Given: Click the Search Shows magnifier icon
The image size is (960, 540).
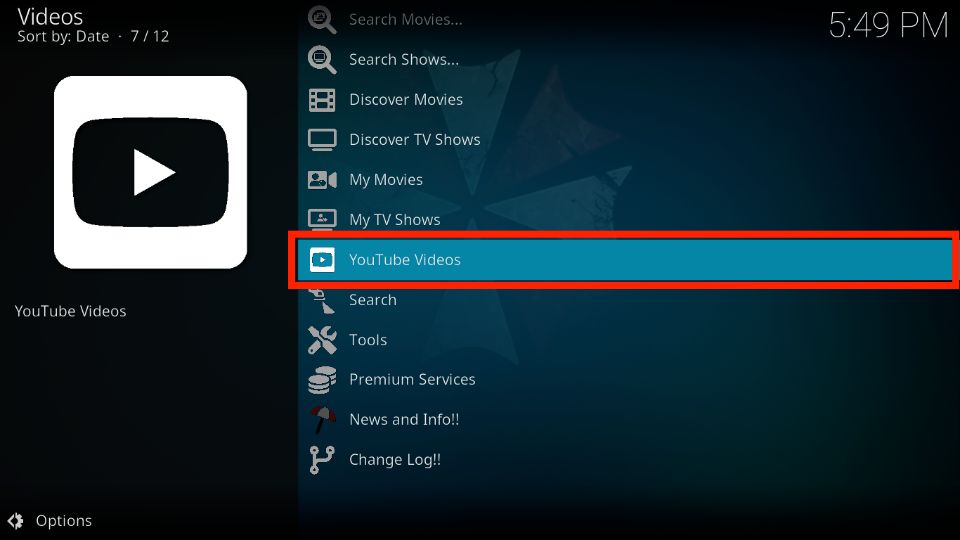Looking at the screenshot, I should 322,59.
